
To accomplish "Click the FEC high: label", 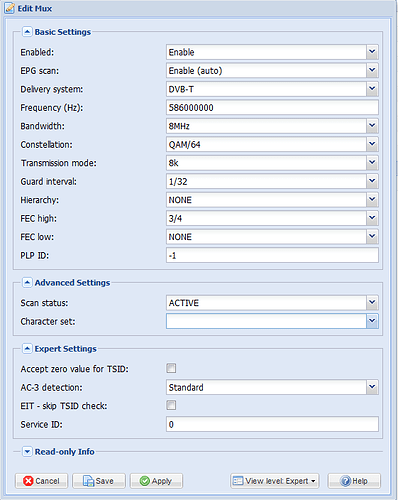I will click(38, 219).
